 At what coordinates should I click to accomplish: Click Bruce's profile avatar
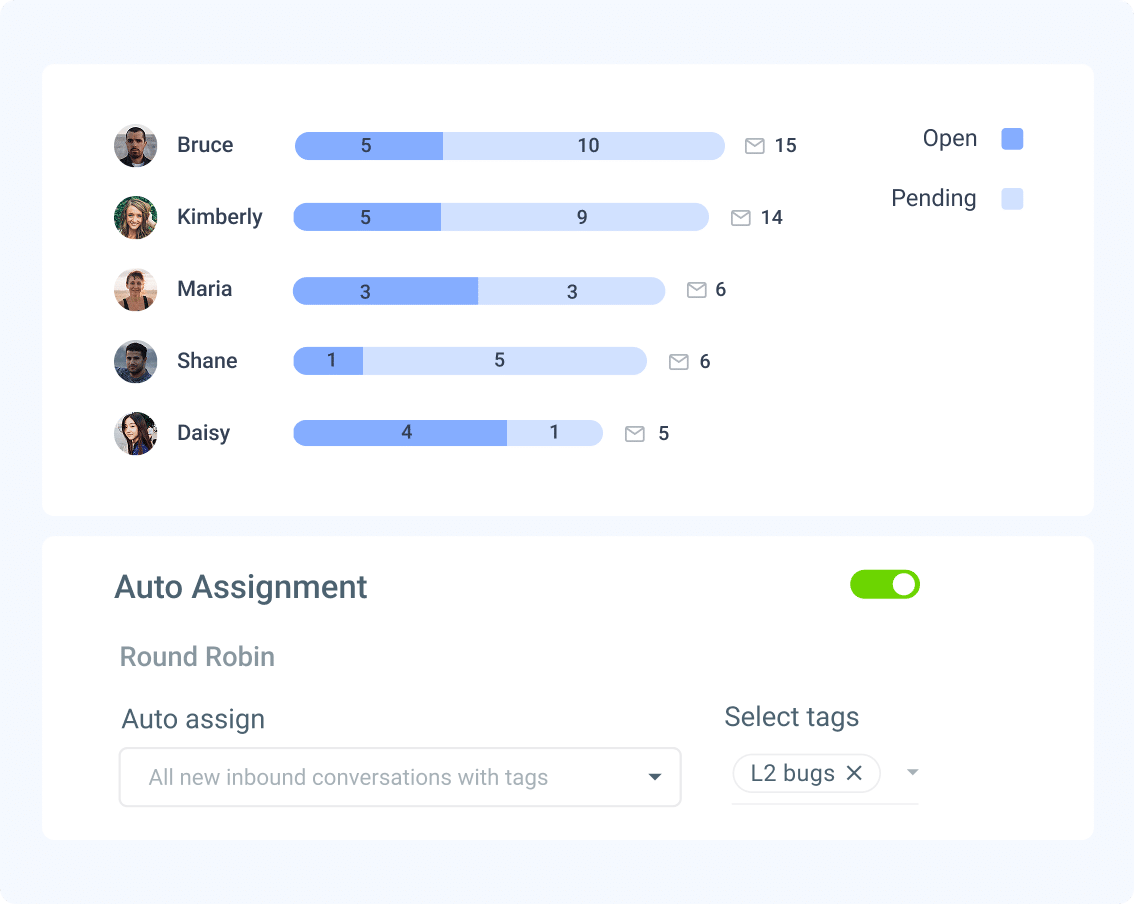(135, 145)
